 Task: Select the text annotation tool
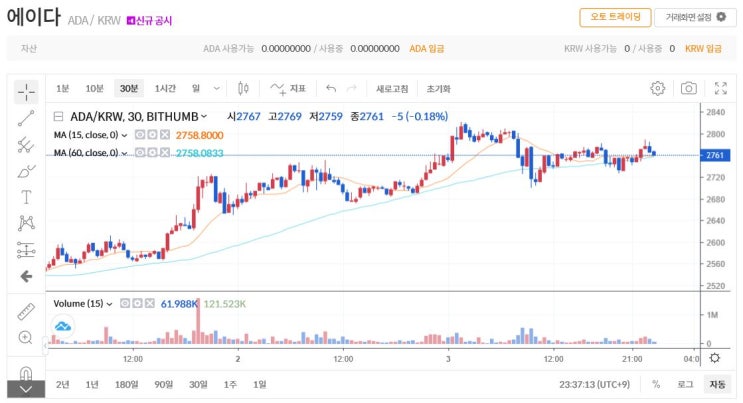click(26, 197)
